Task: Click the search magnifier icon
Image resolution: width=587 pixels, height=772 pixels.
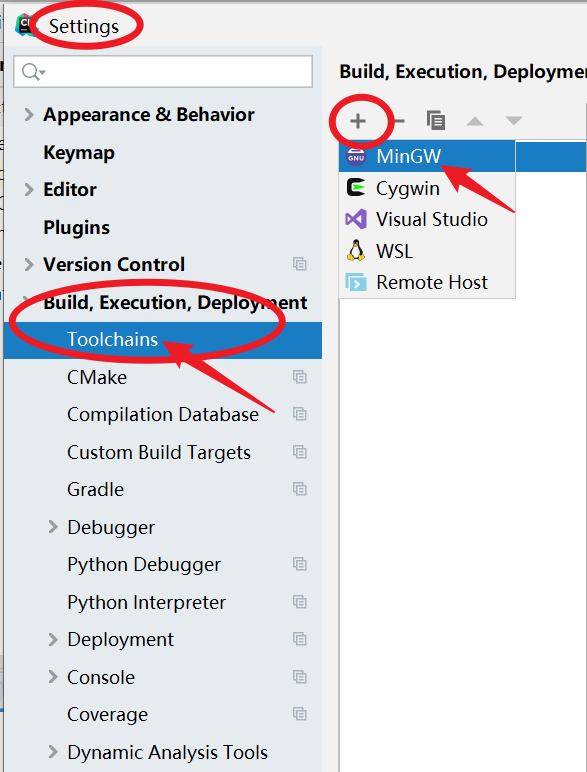Action: tap(33, 72)
